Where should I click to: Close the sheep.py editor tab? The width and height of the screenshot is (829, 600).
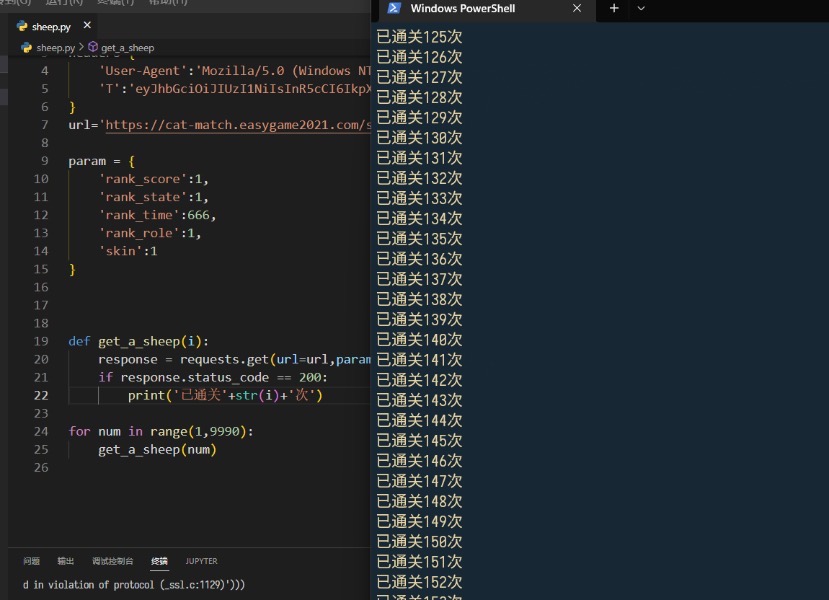tap(87, 26)
